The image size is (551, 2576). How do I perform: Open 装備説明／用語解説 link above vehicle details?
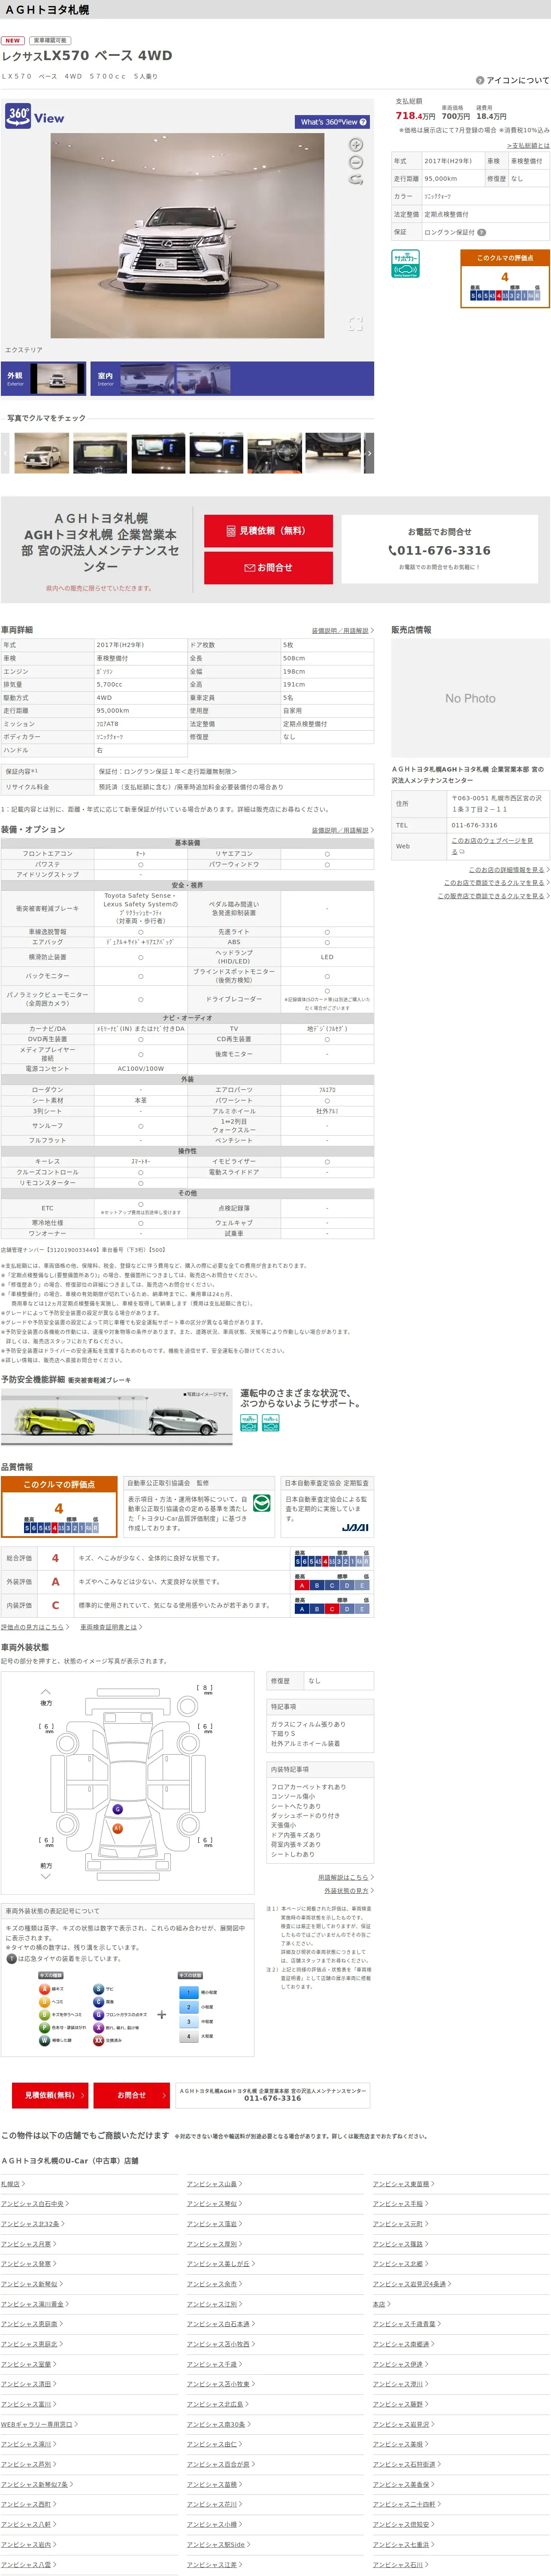click(342, 631)
